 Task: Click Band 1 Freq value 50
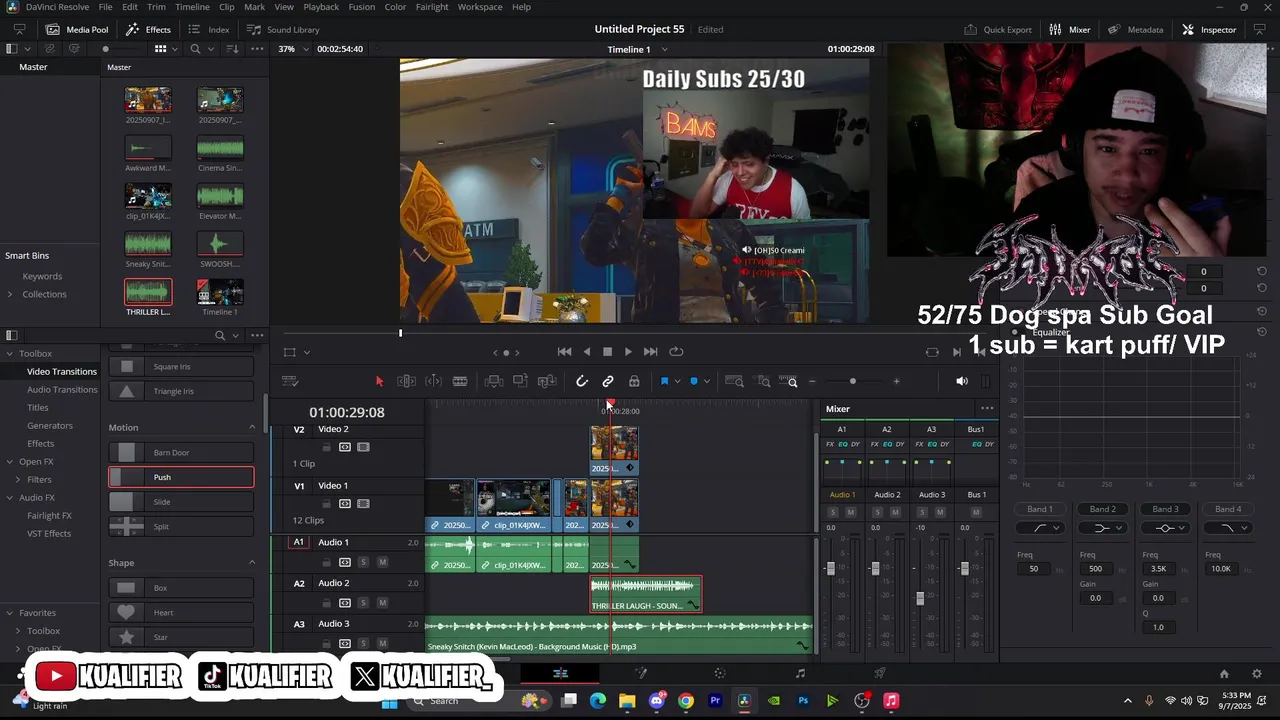(x=1033, y=569)
